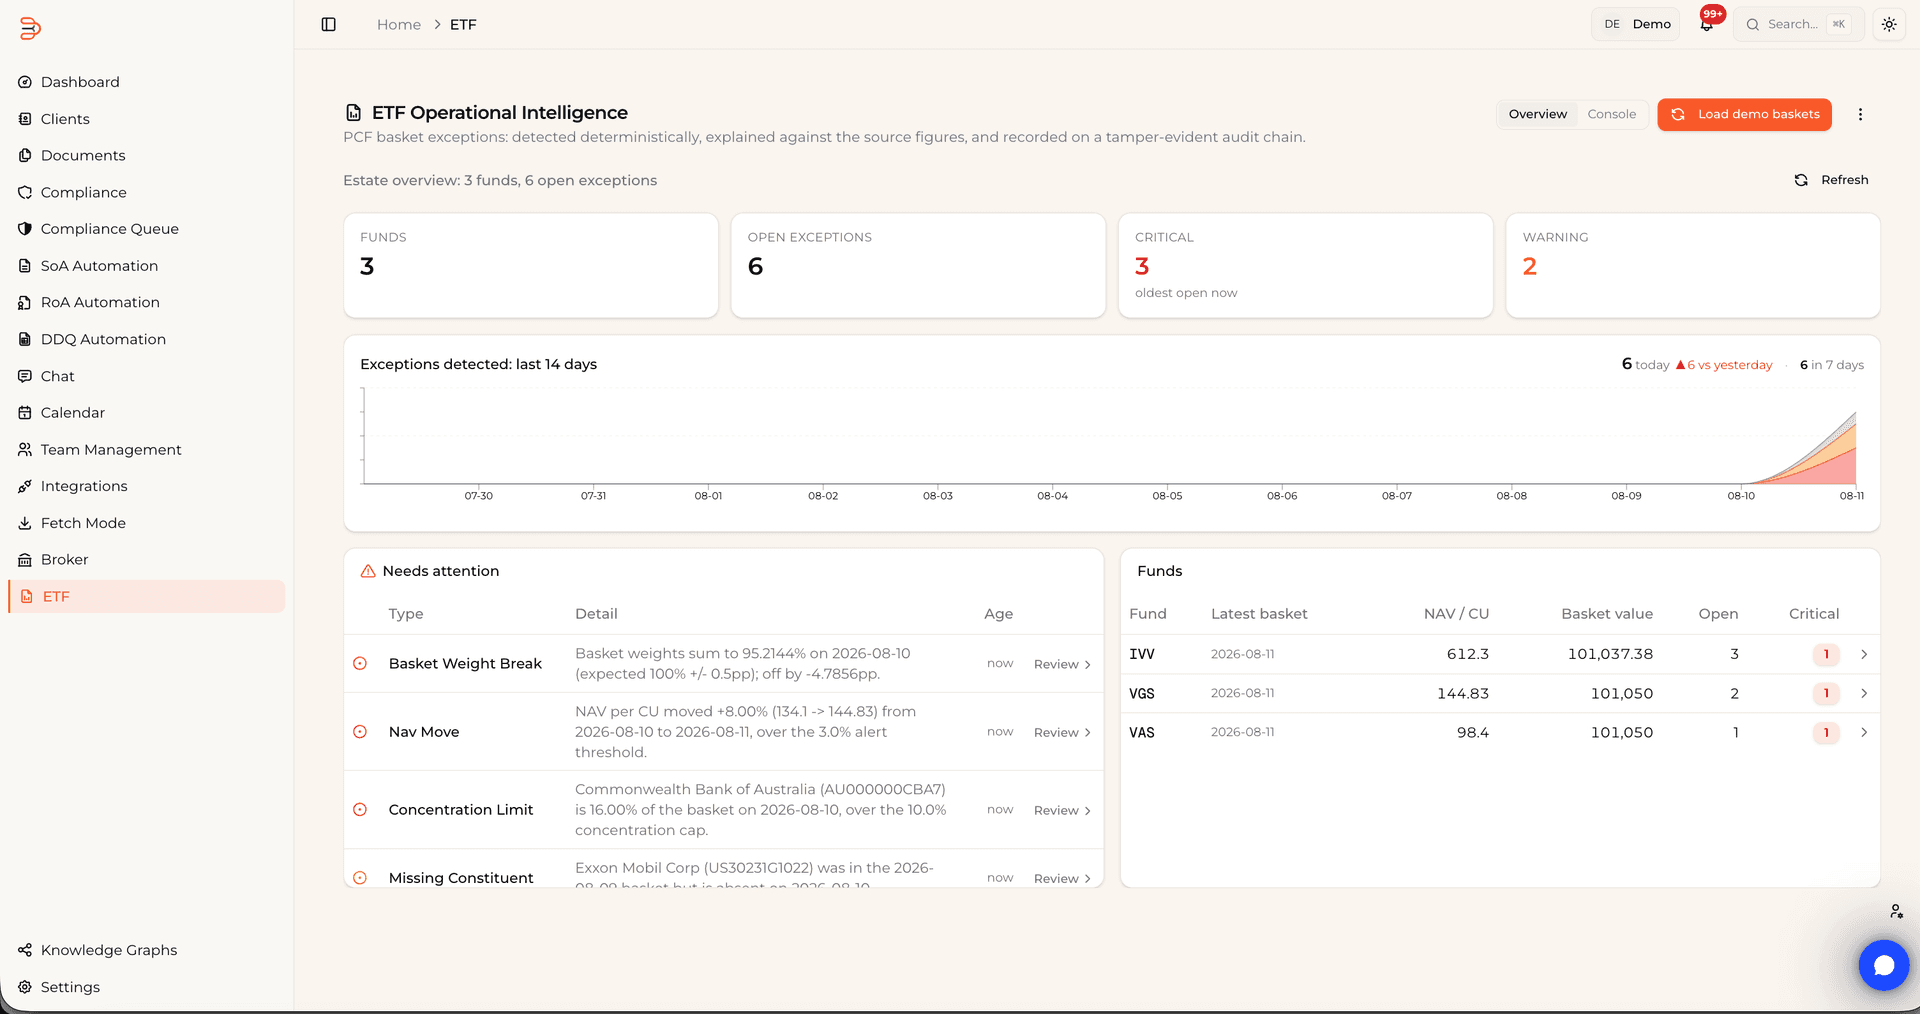The height and width of the screenshot is (1014, 1920).
Task: Click the Nav Move alert circle icon
Action: (x=360, y=732)
